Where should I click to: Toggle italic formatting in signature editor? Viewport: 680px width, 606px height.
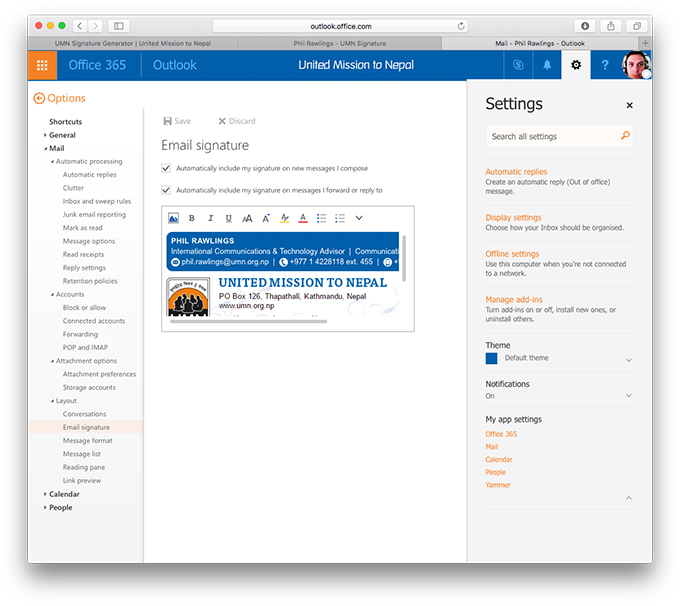tap(210, 218)
